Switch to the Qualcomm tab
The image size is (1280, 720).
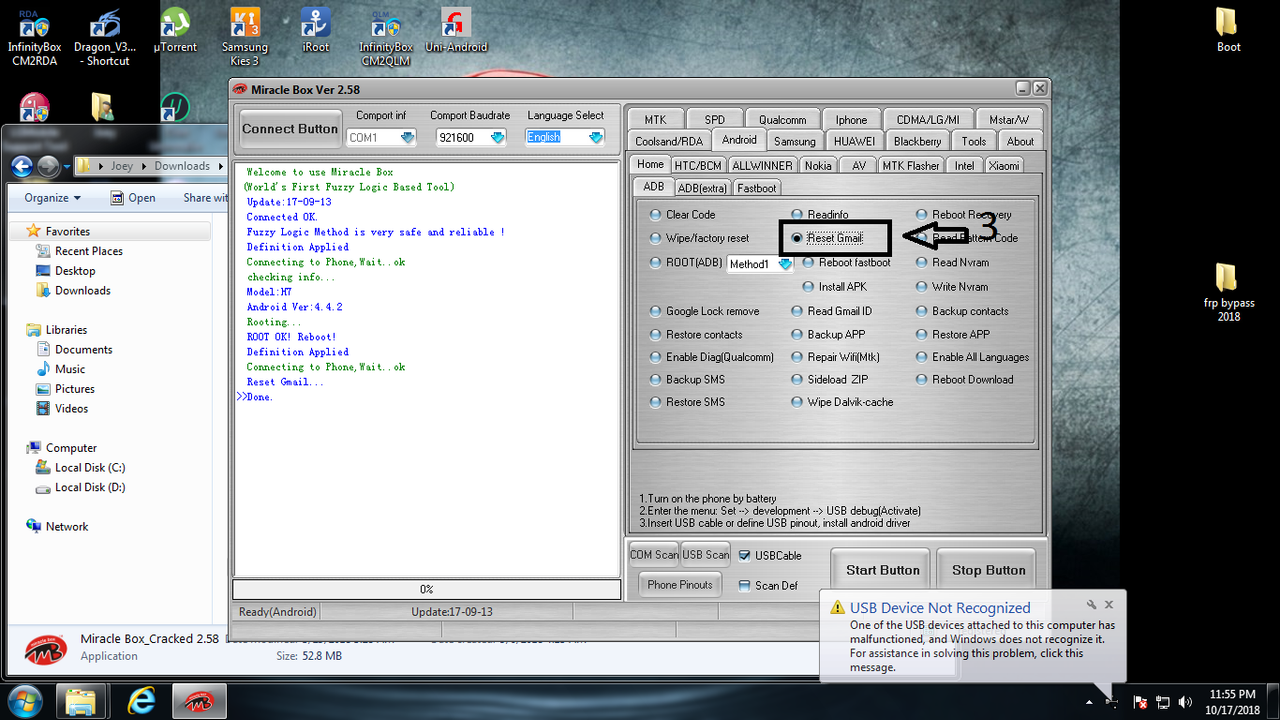click(x=781, y=119)
